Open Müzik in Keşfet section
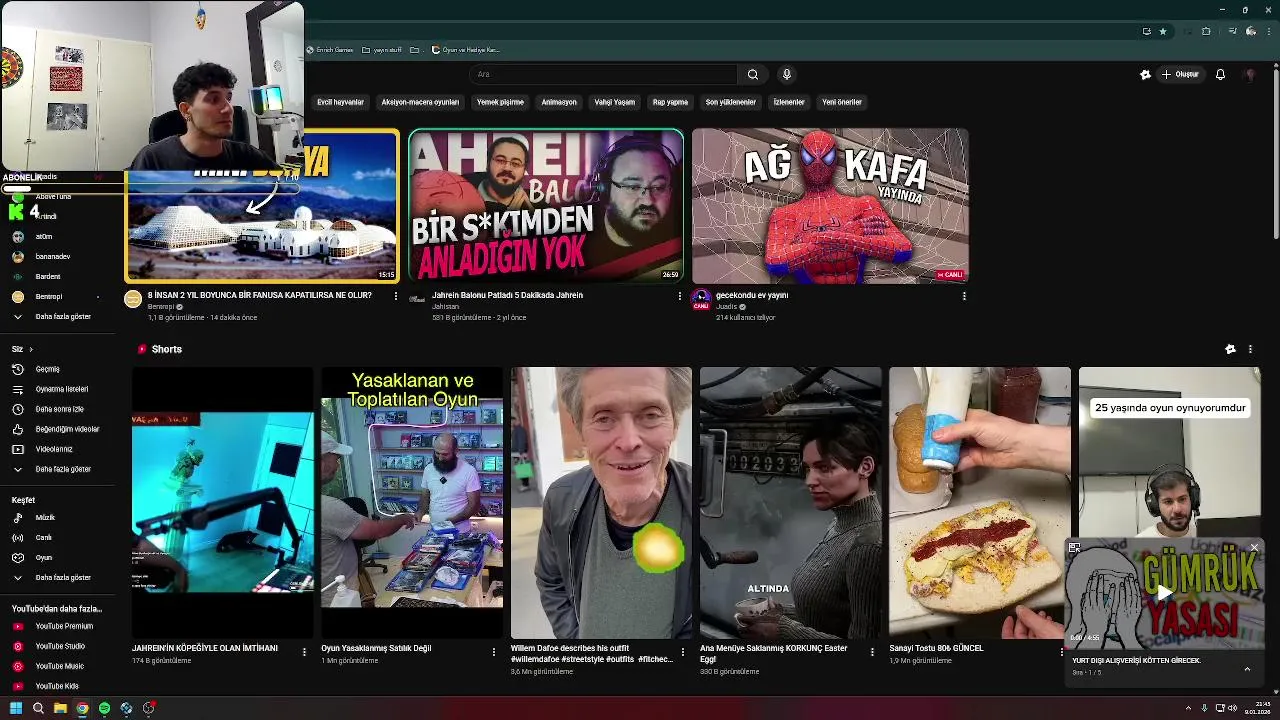 point(60,518)
